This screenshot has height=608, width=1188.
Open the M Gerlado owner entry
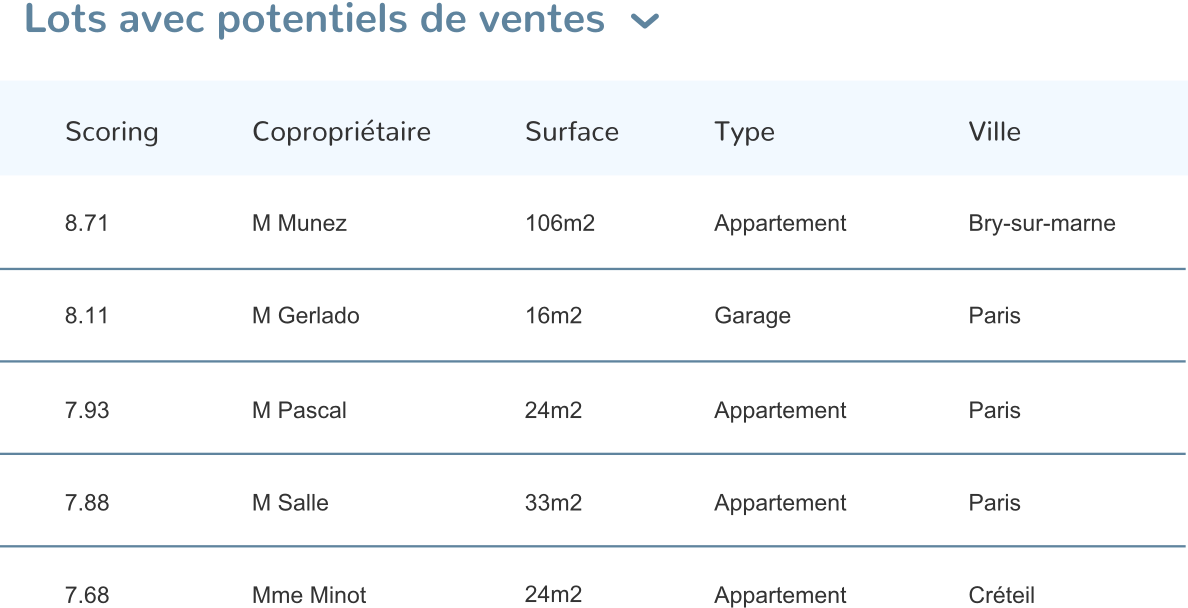coord(305,316)
